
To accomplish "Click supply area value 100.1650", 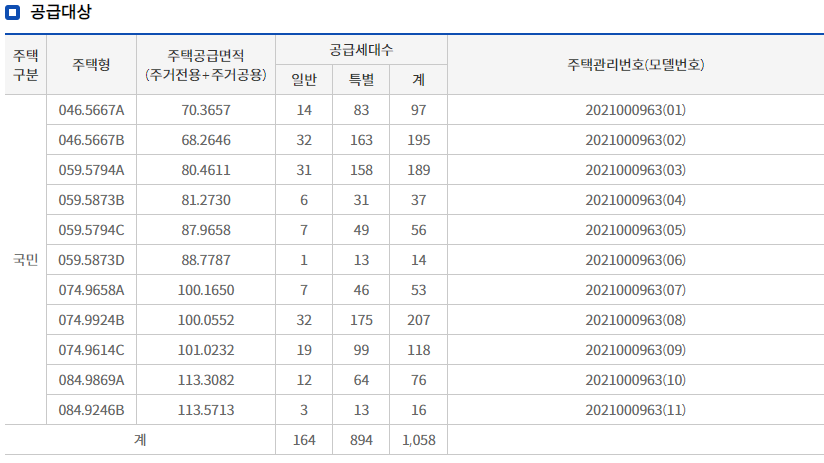I will click(206, 290).
